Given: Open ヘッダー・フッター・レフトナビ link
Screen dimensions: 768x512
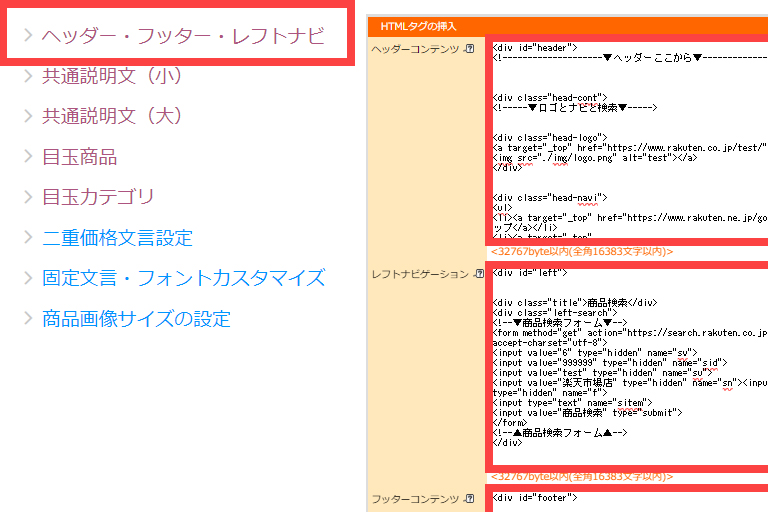Looking at the screenshot, I should [183, 36].
